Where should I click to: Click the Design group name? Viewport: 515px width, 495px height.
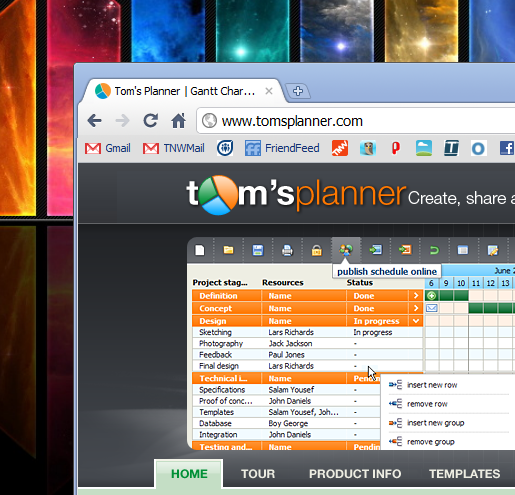pos(213,321)
